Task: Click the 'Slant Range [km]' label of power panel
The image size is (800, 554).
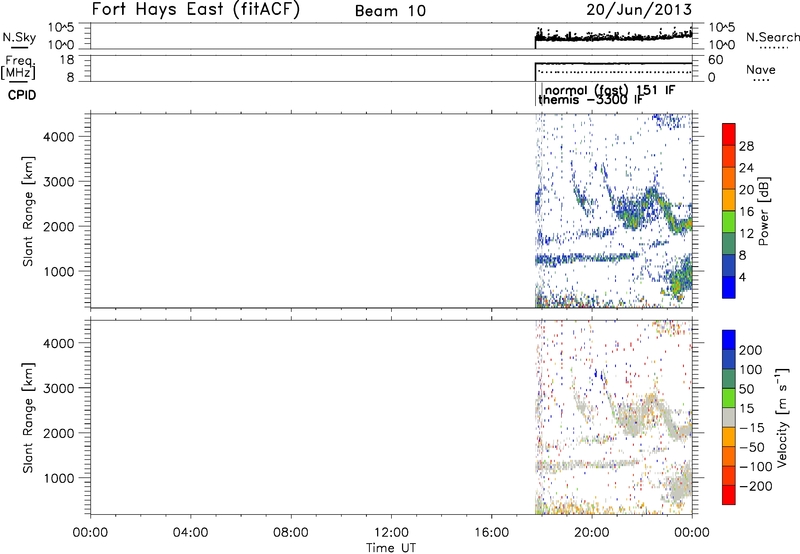Action: point(28,211)
